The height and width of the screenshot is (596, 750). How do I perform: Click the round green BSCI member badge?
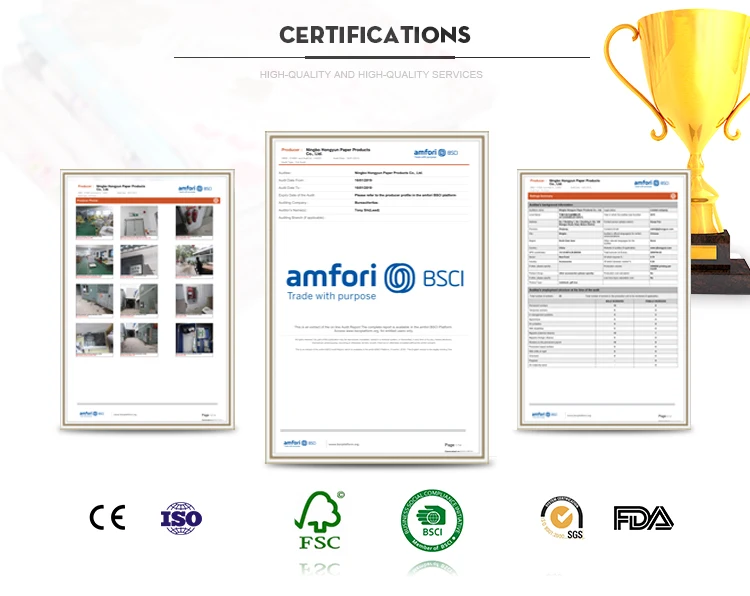click(432, 520)
